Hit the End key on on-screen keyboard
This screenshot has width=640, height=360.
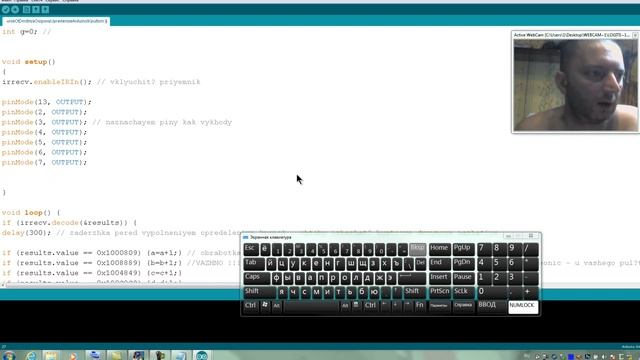click(x=440, y=264)
